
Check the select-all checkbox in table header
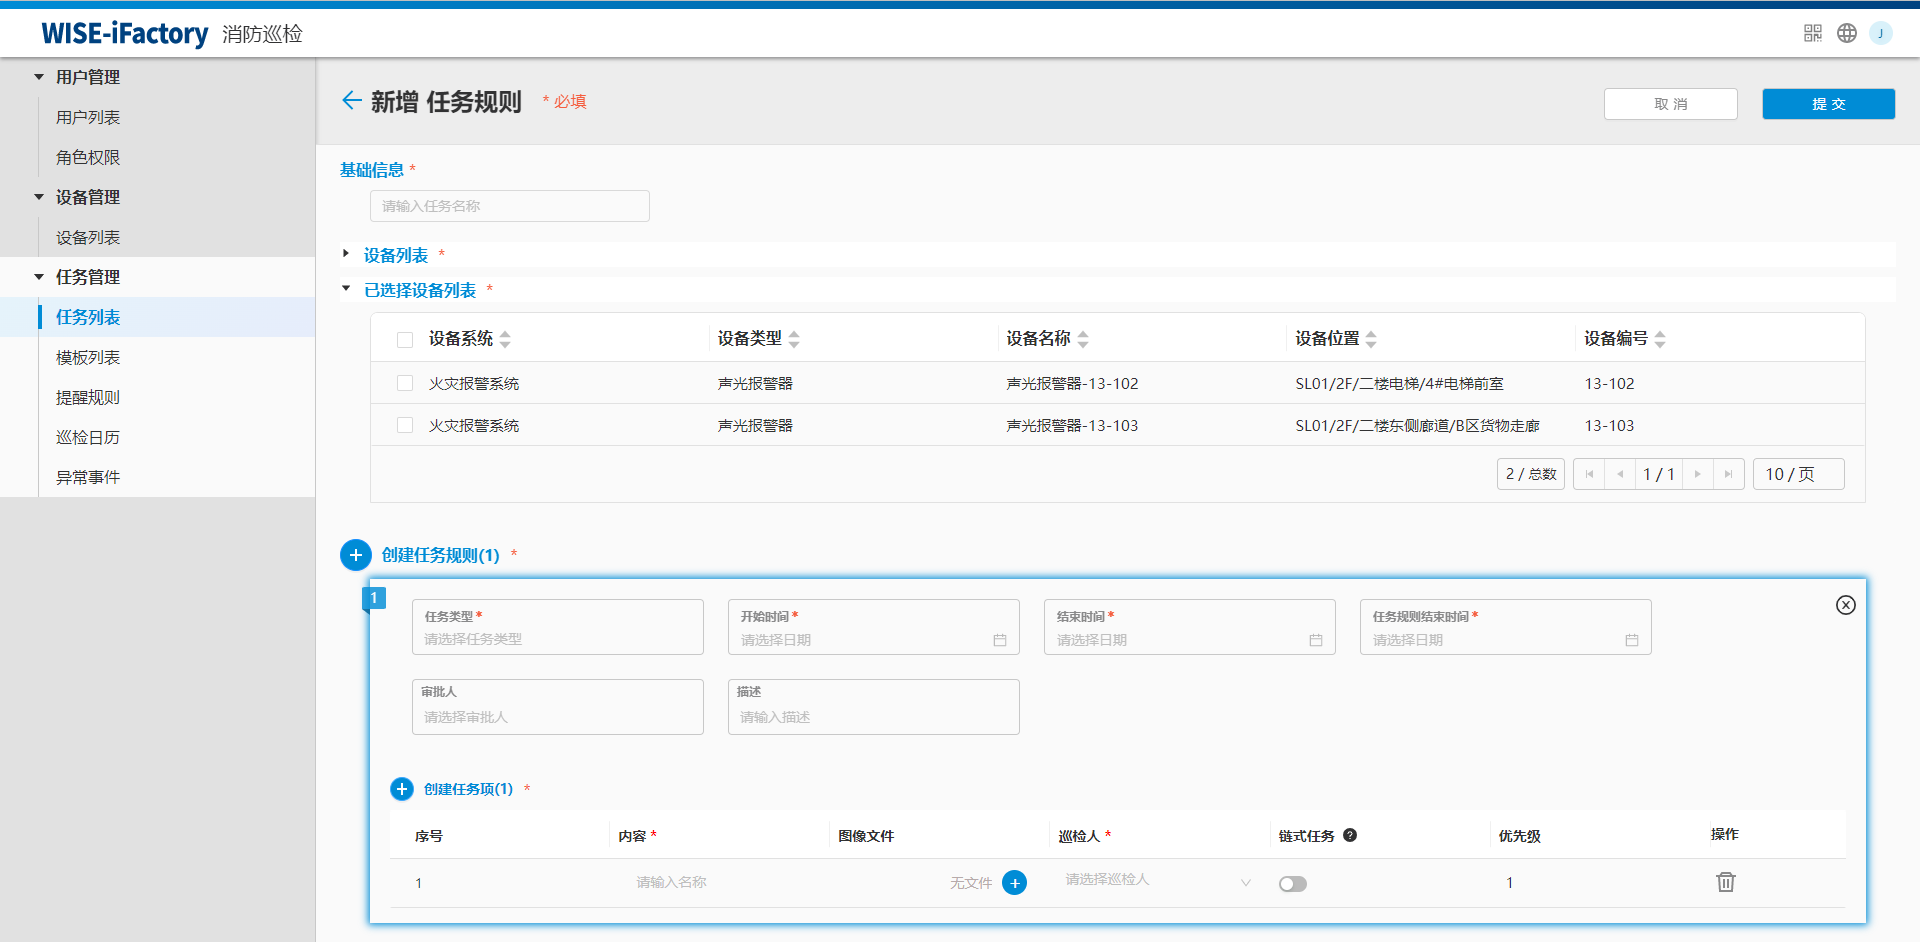tap(405, 340)
